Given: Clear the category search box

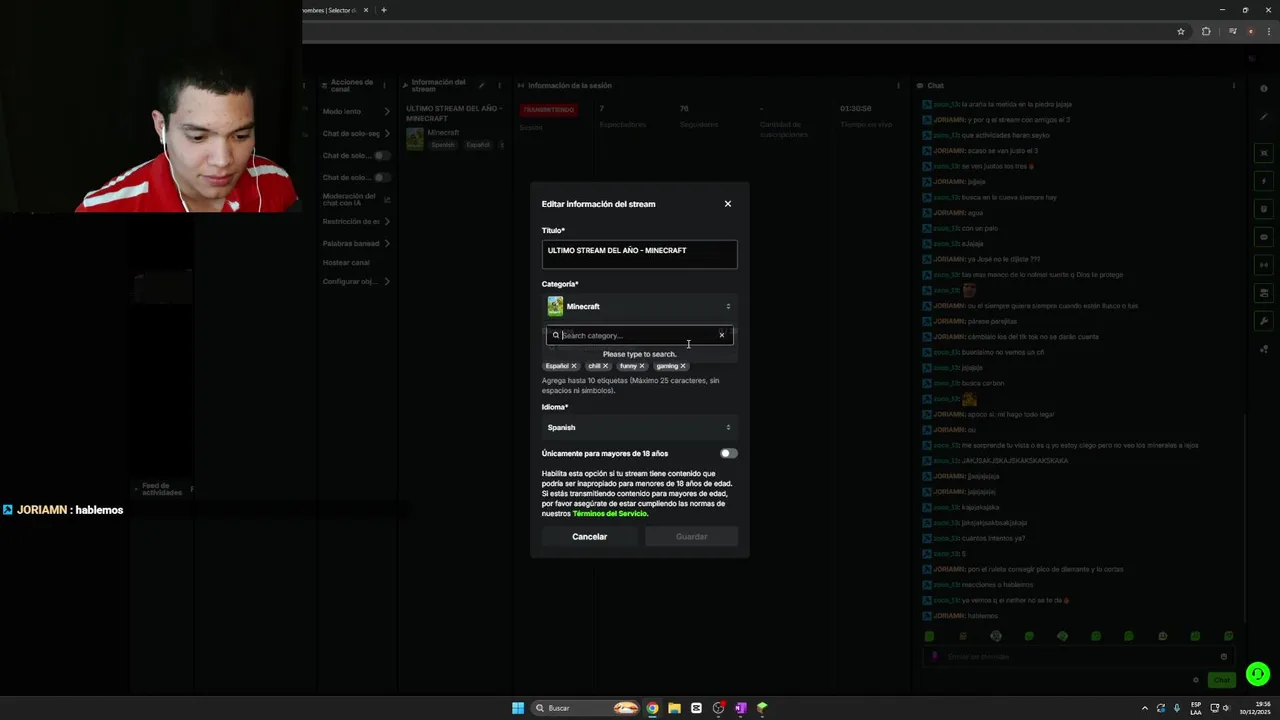Looking at the screenshot, I should point(721,335).
